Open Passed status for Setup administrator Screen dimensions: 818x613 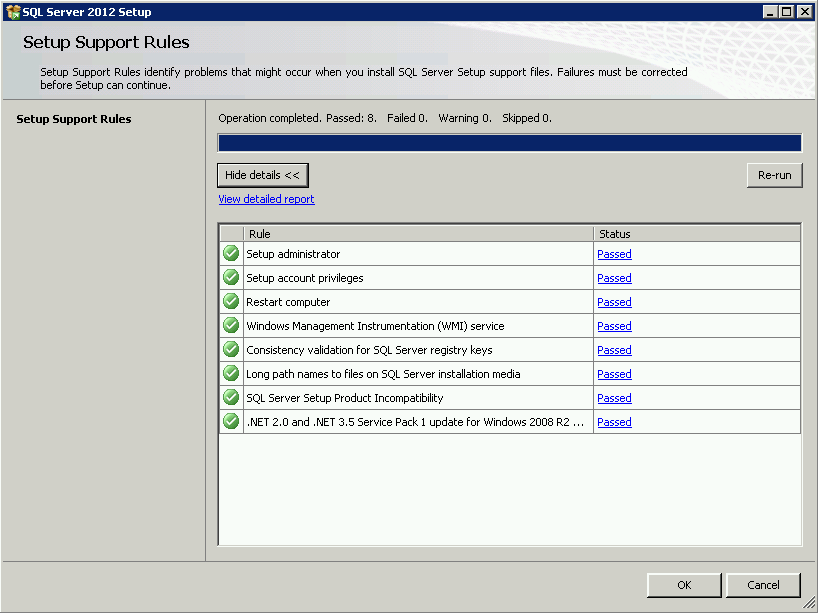click(614, 254)
